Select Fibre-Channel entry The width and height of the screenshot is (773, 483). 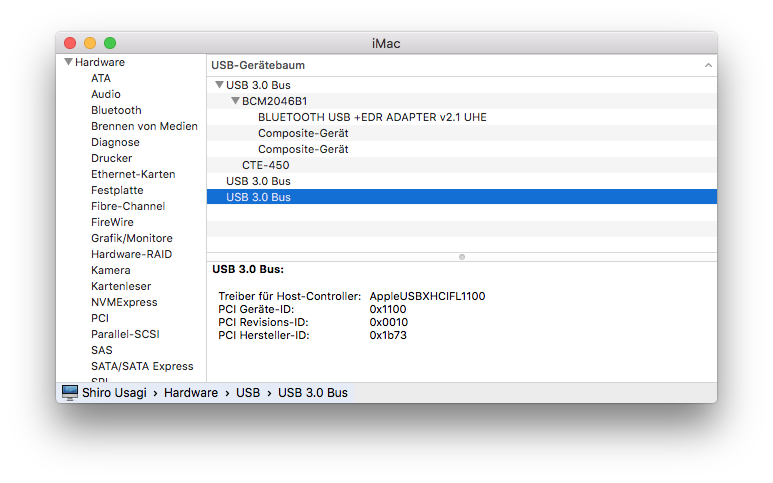pyautogui.click(x=128, y=207)
